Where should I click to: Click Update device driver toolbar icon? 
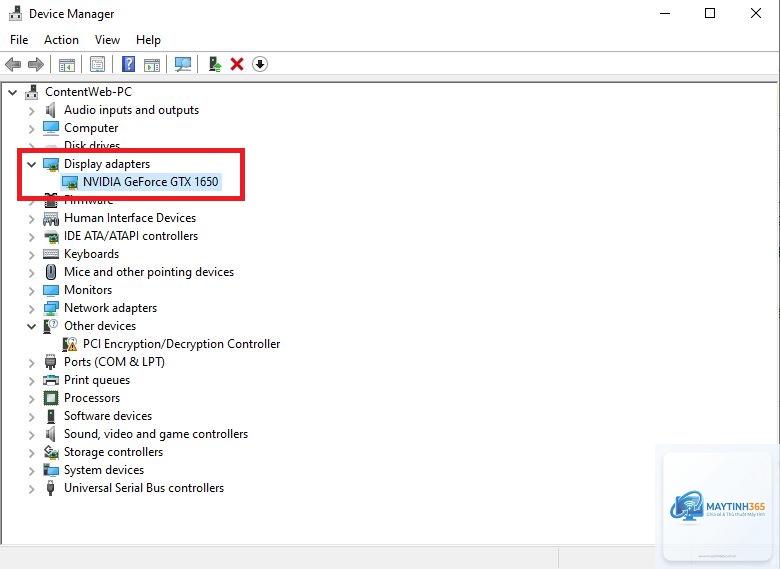click(x=215, y=64)
